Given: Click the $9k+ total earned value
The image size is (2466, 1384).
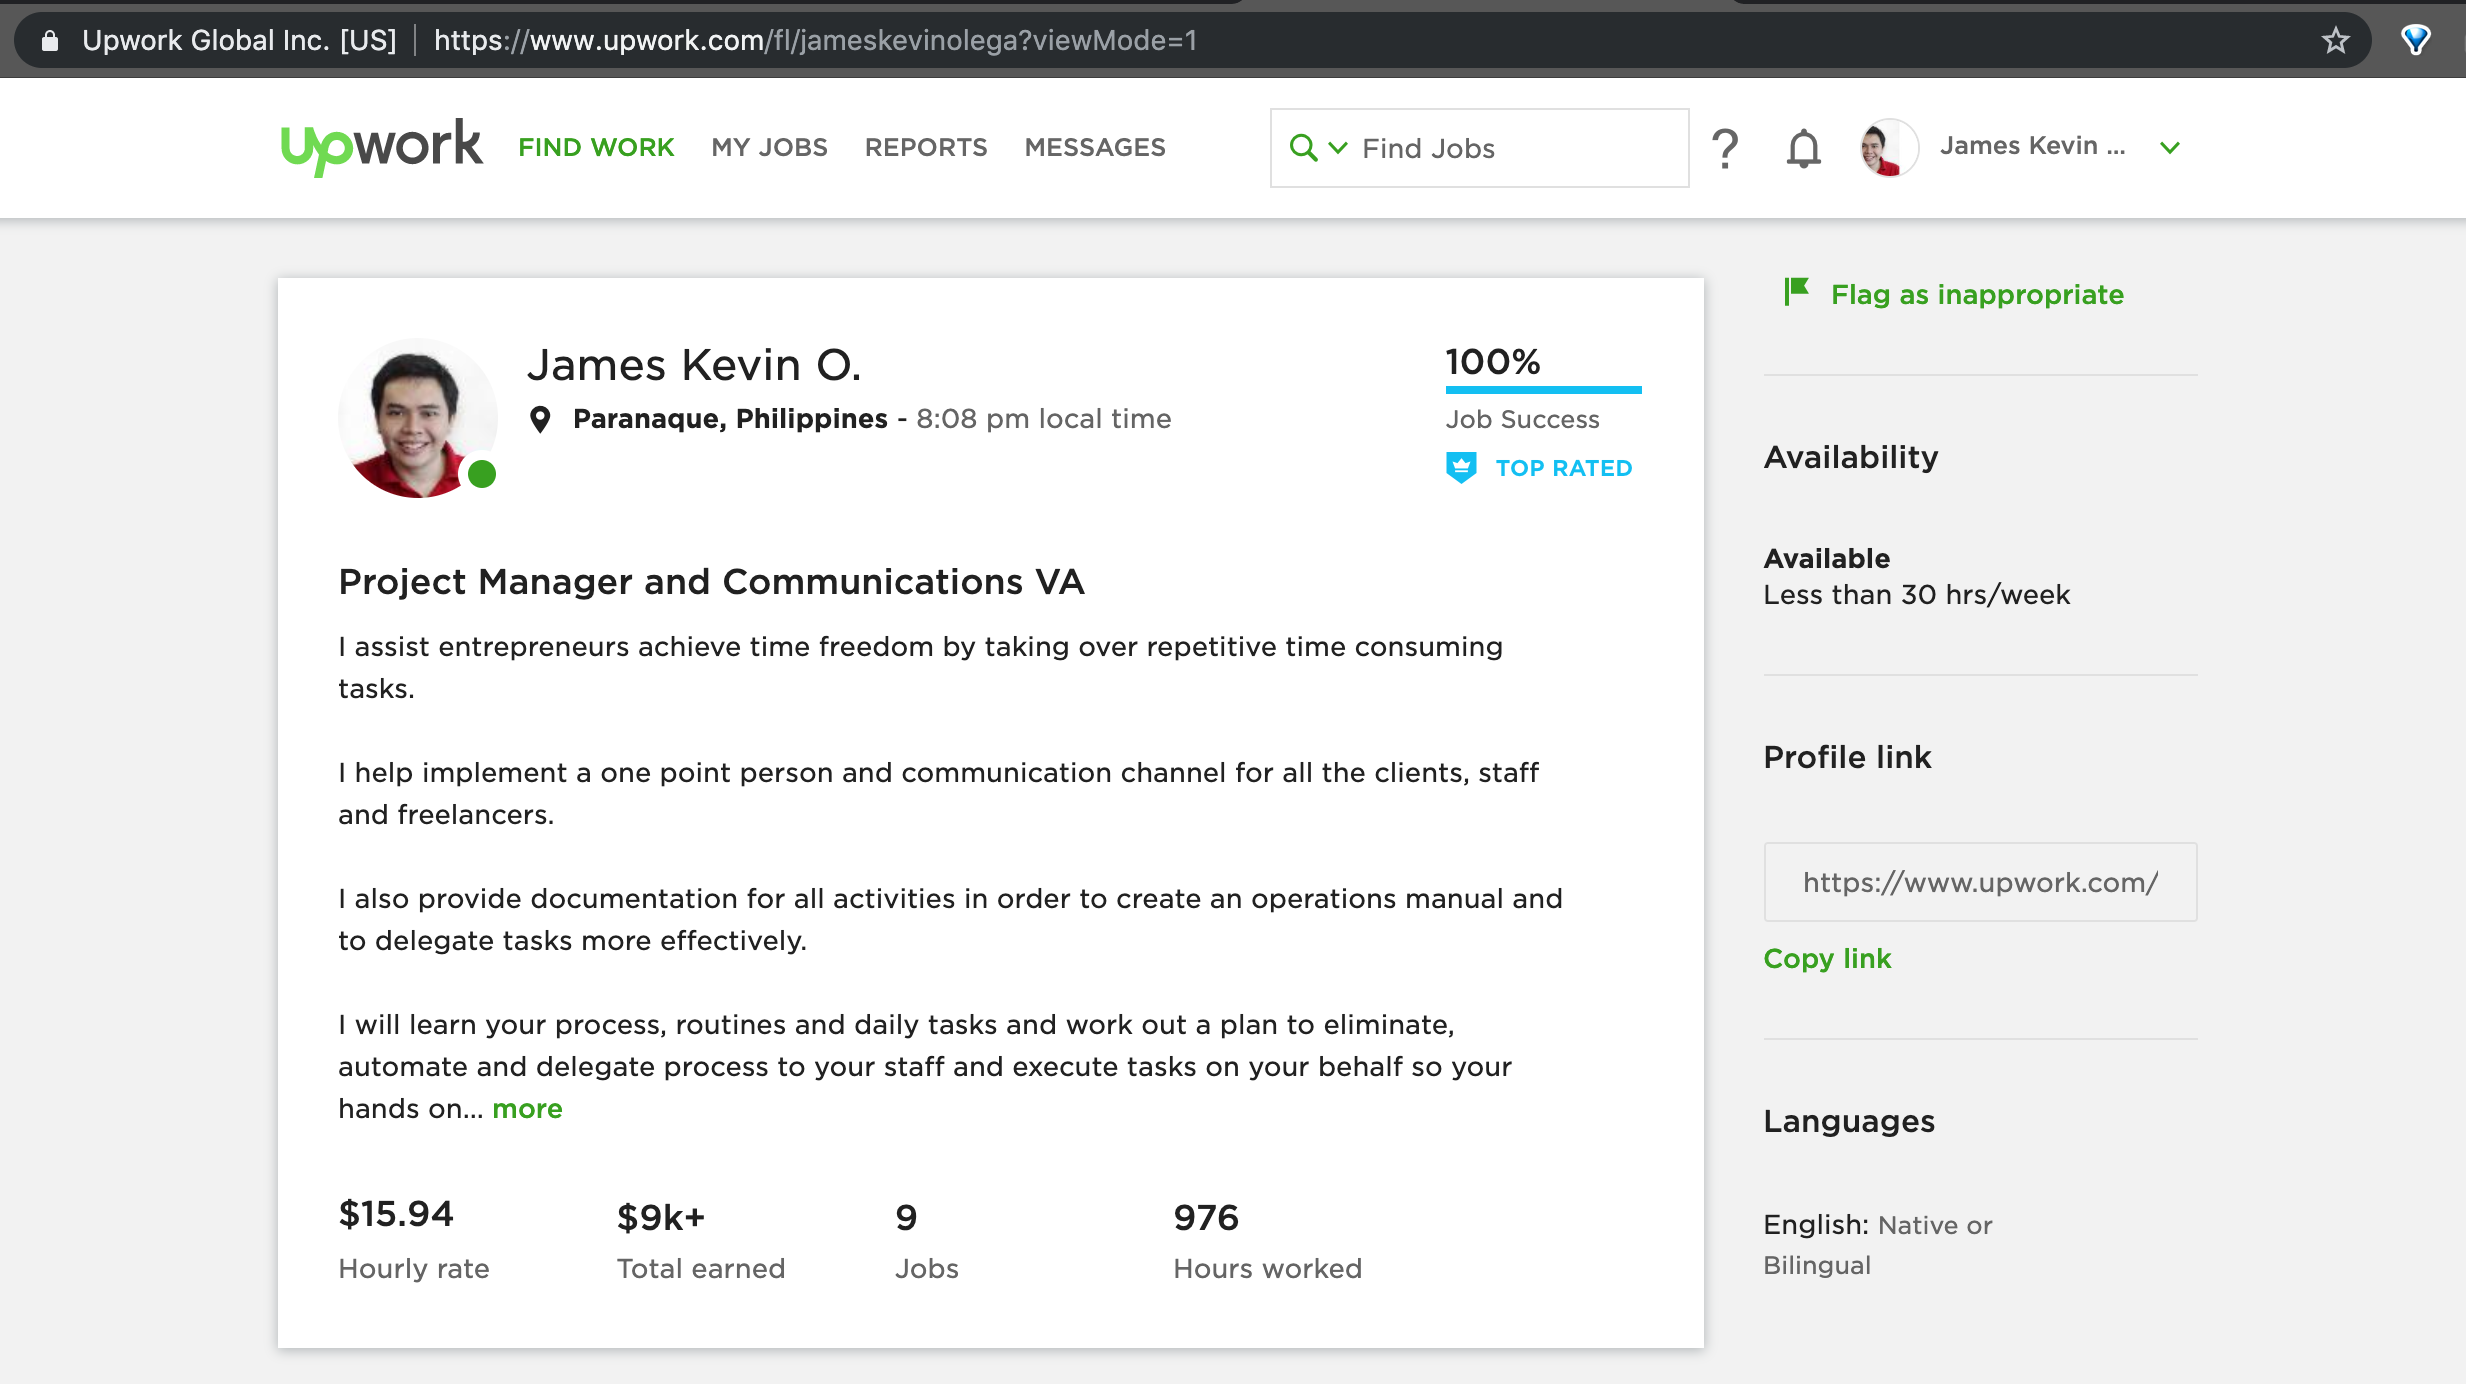Looking at the screenshot, I should pos(660,1217).
